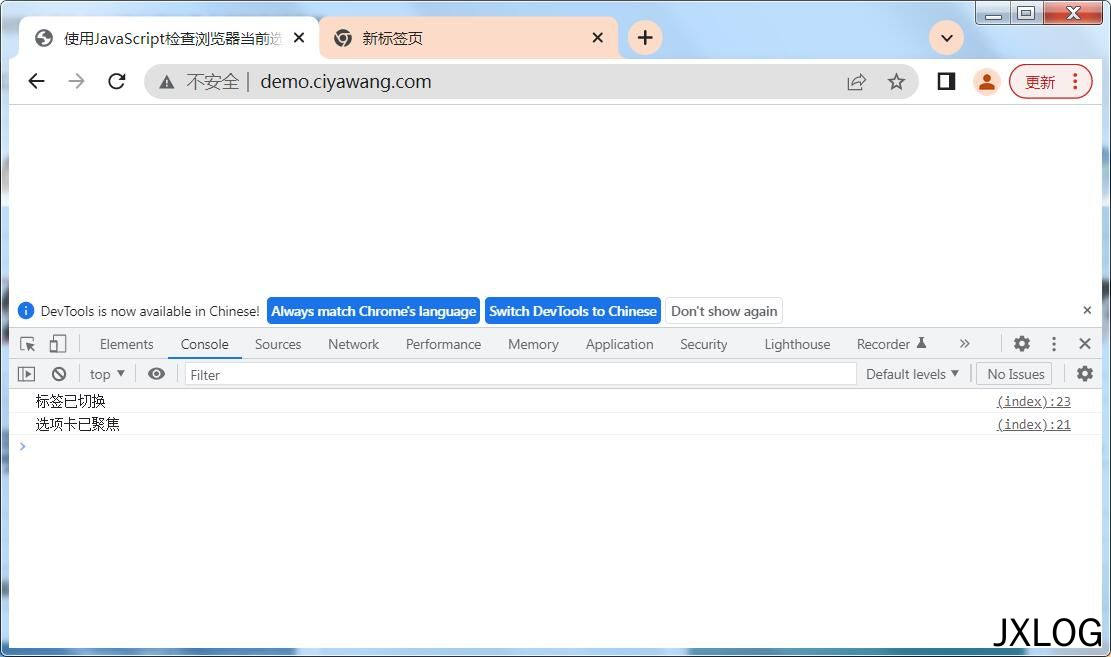Image resolution: width=1111 pixels, height=657 pixels.
Task: Reload the page with the refresh icon
Action: click(117, 82)
